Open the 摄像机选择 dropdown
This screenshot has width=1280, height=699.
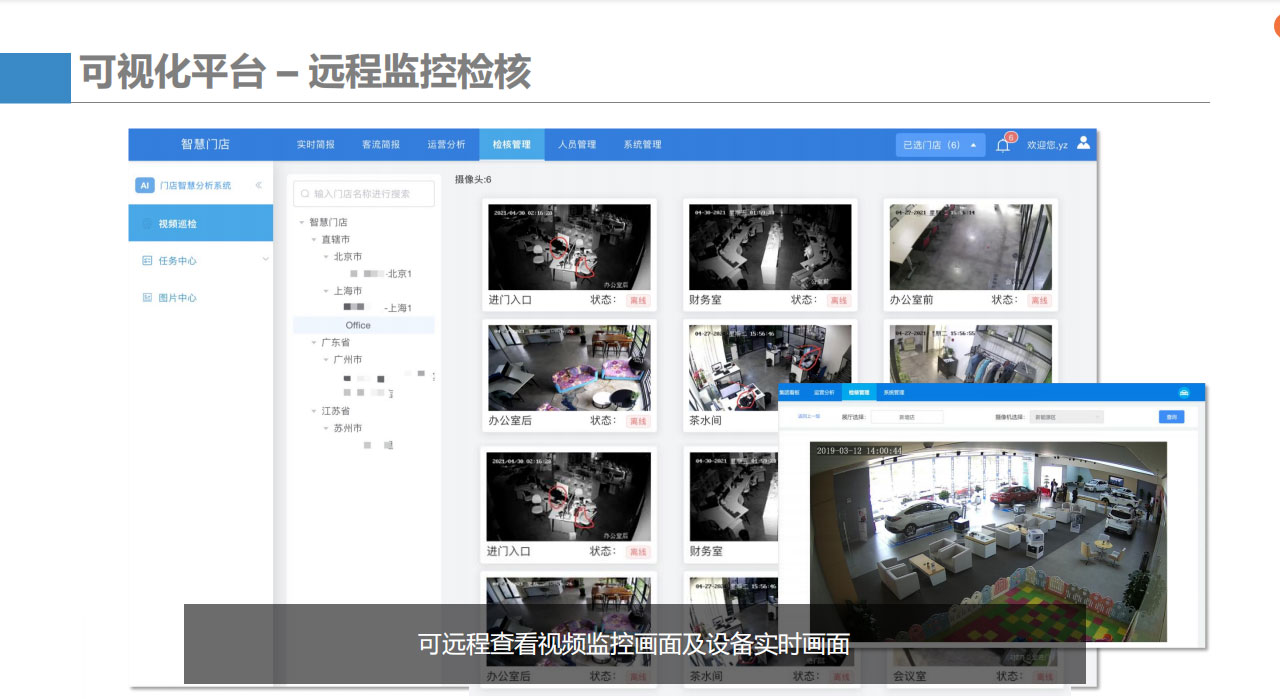pos(1067,416)
